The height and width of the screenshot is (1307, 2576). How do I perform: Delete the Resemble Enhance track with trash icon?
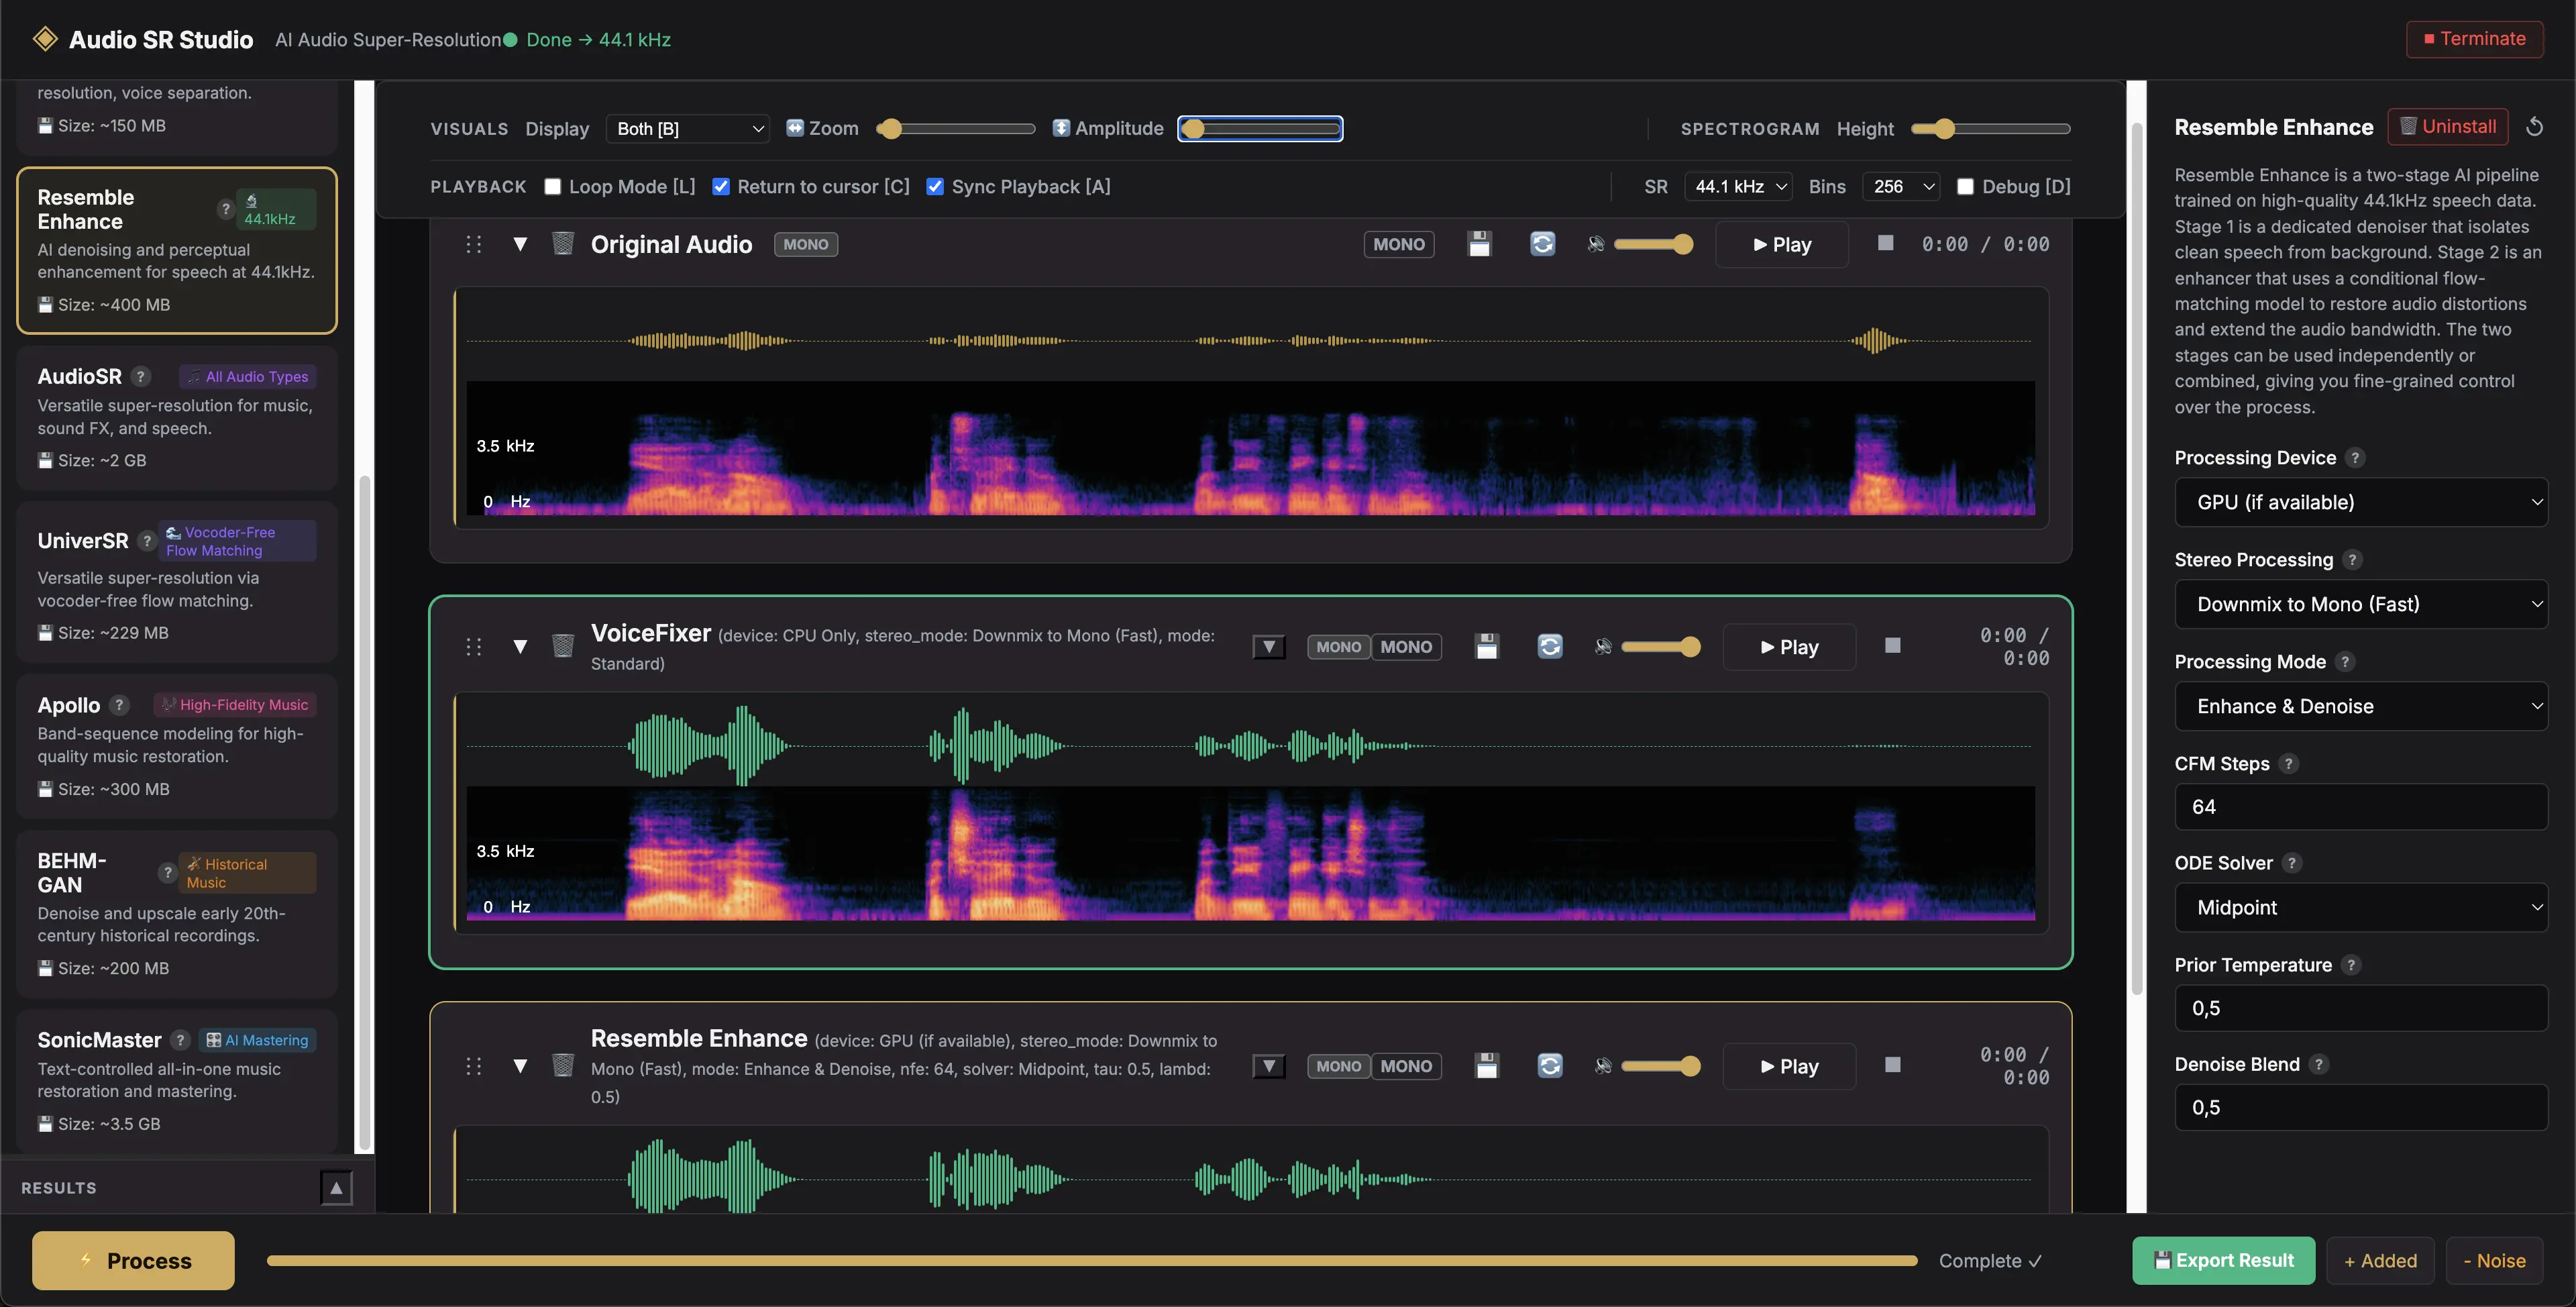point(563,1066)
